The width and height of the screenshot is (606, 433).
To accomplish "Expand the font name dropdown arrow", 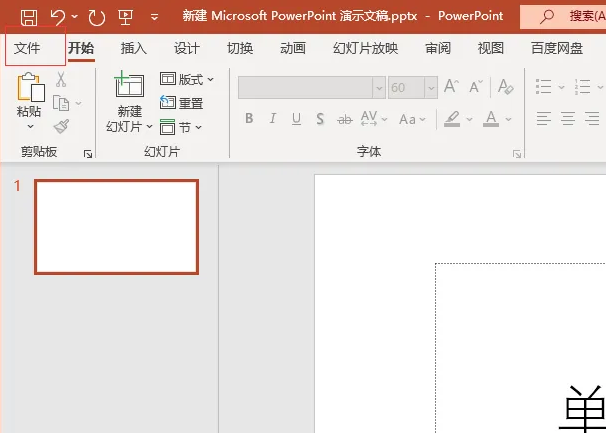I will point(379,88).
